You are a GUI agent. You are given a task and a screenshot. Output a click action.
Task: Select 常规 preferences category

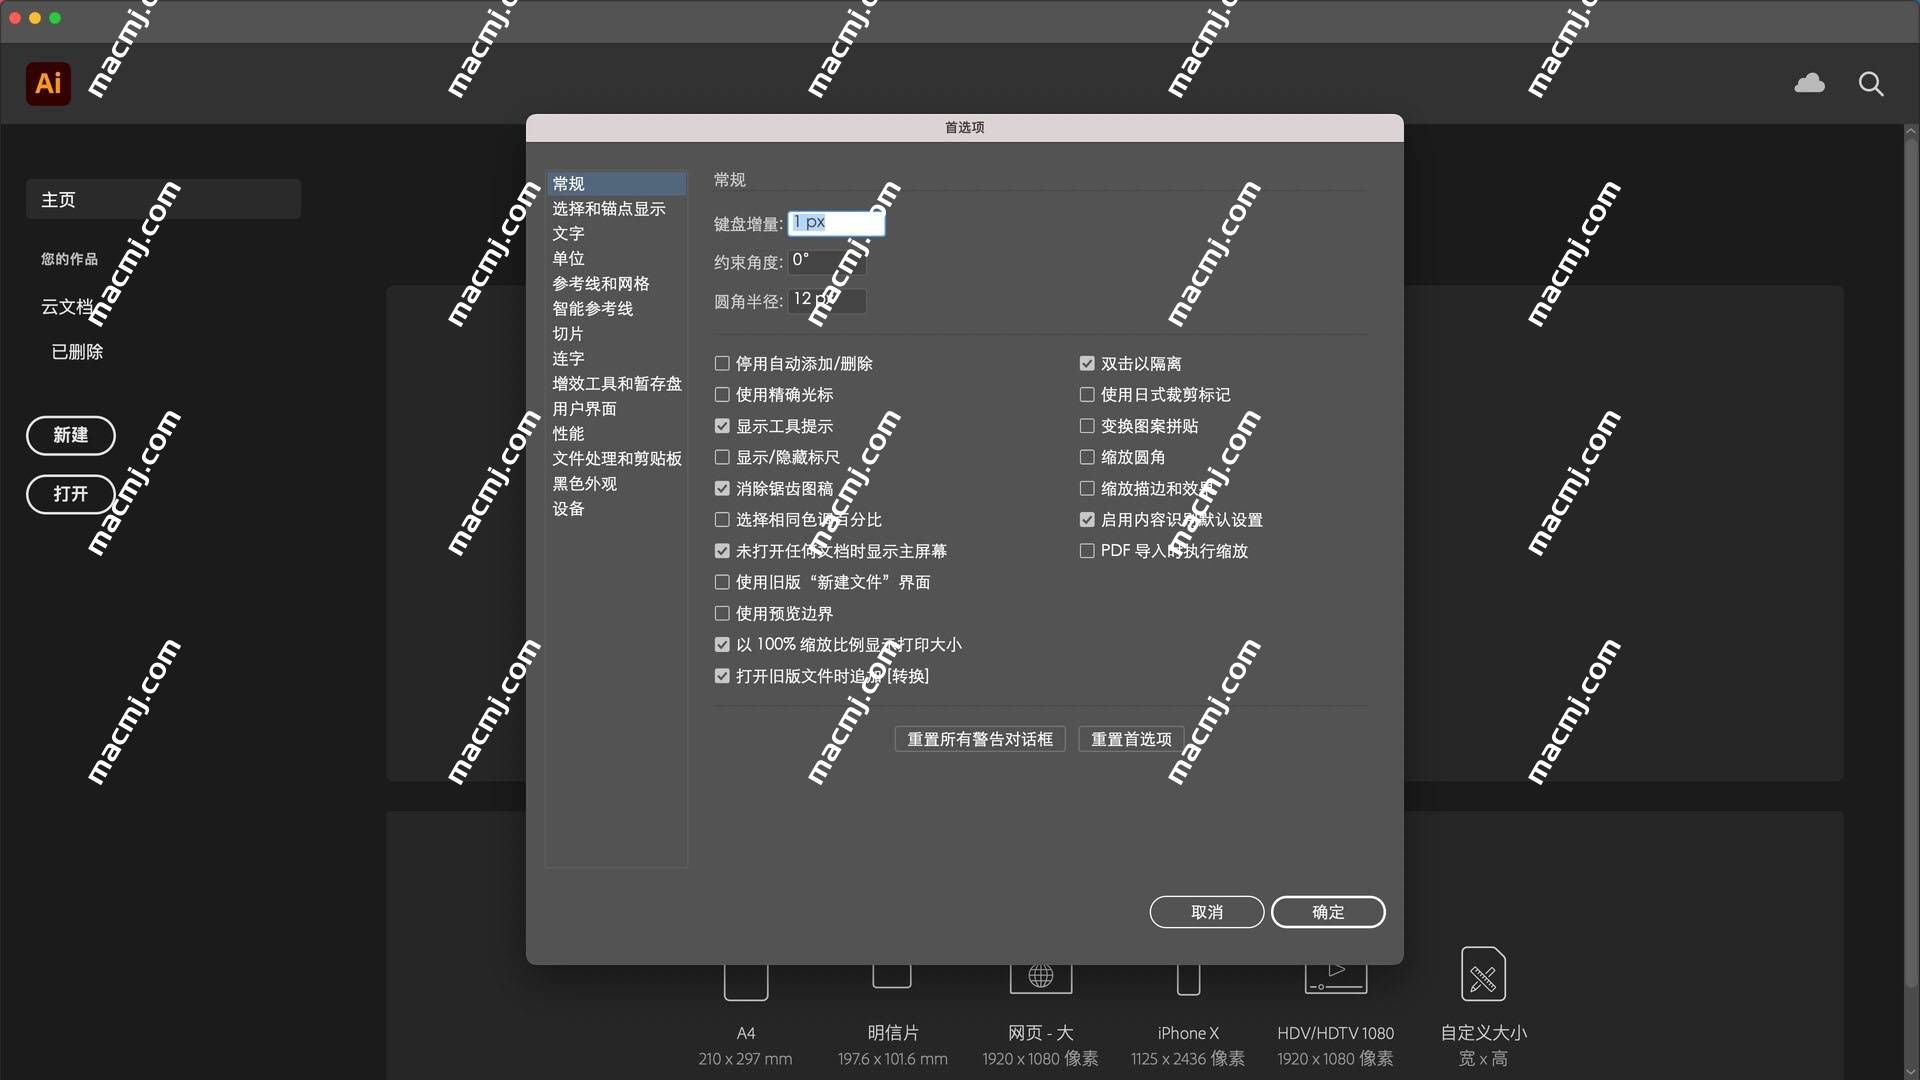(x=616, y=184)
